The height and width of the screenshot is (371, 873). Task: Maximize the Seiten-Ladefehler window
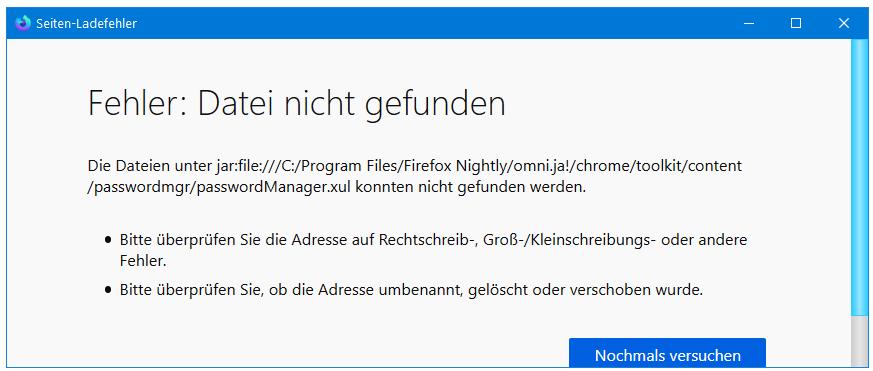click(796, 23)
